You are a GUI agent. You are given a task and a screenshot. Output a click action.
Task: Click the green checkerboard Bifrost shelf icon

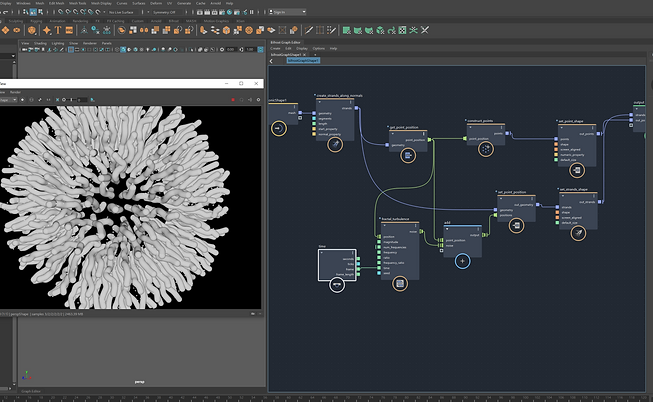pos(402,30)
